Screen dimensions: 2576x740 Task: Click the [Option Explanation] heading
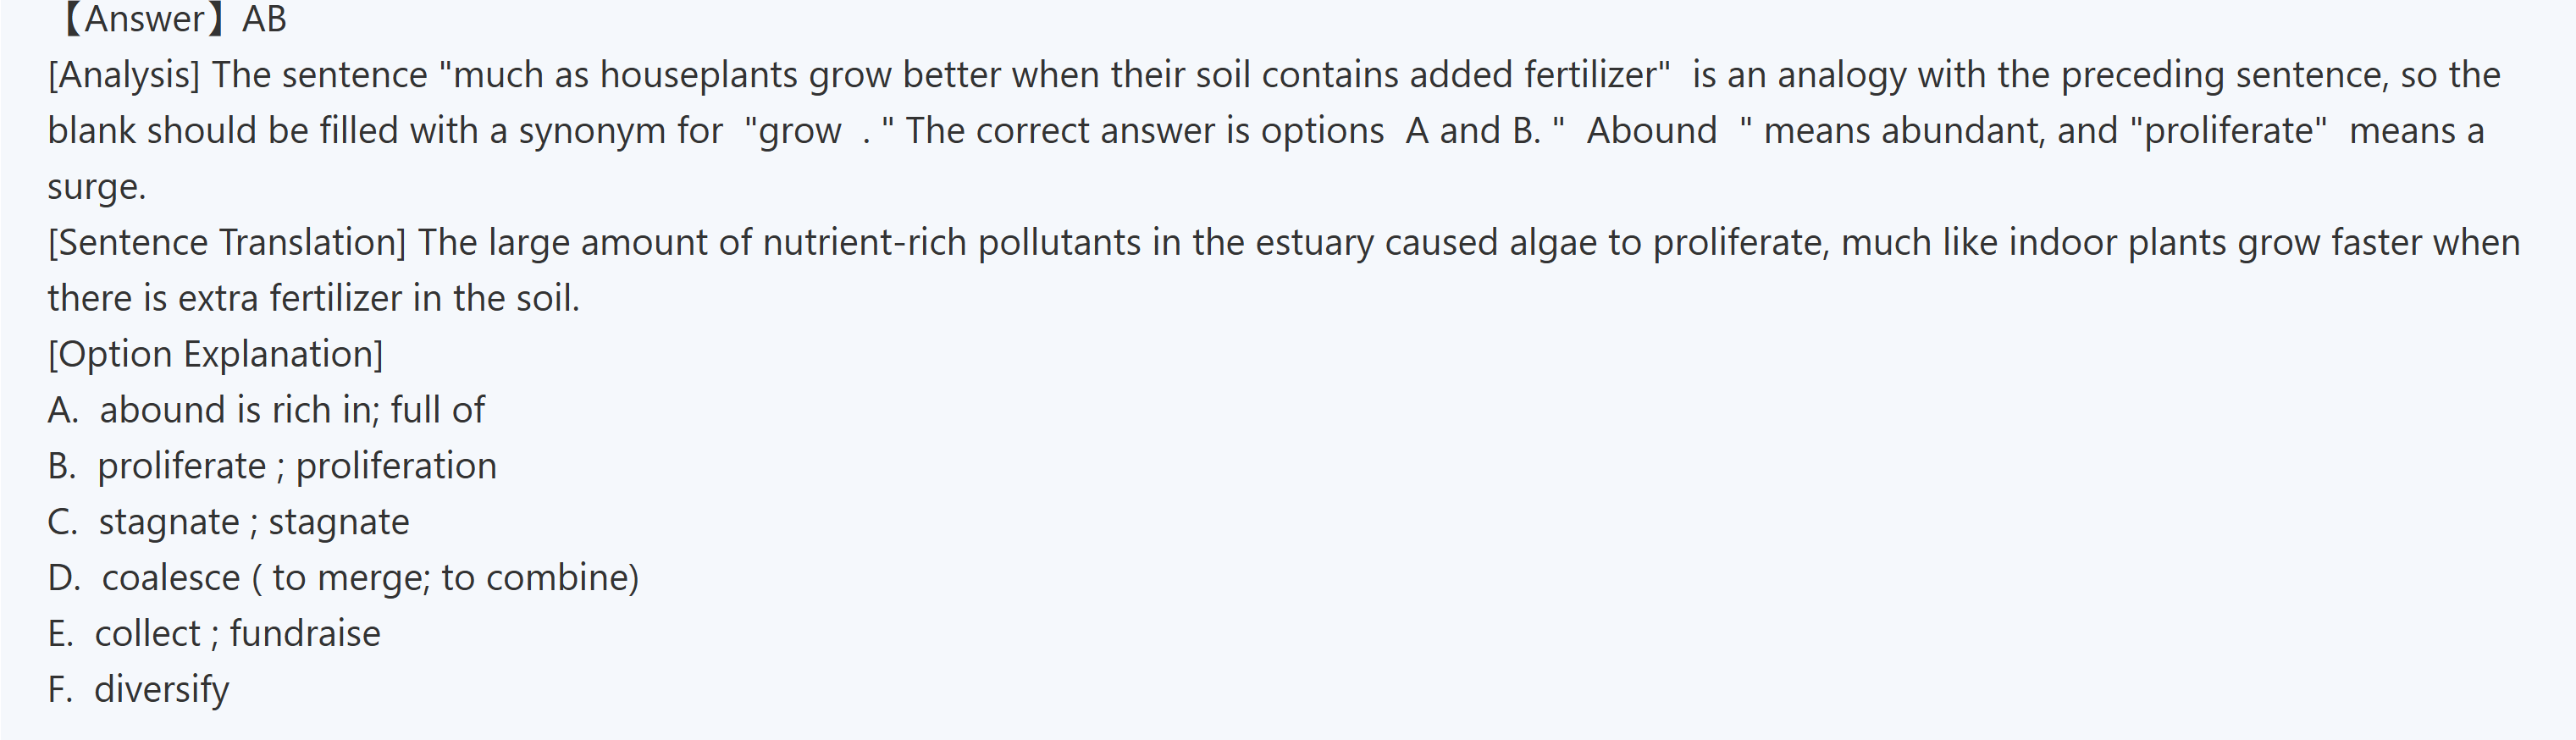pos(215,354)
